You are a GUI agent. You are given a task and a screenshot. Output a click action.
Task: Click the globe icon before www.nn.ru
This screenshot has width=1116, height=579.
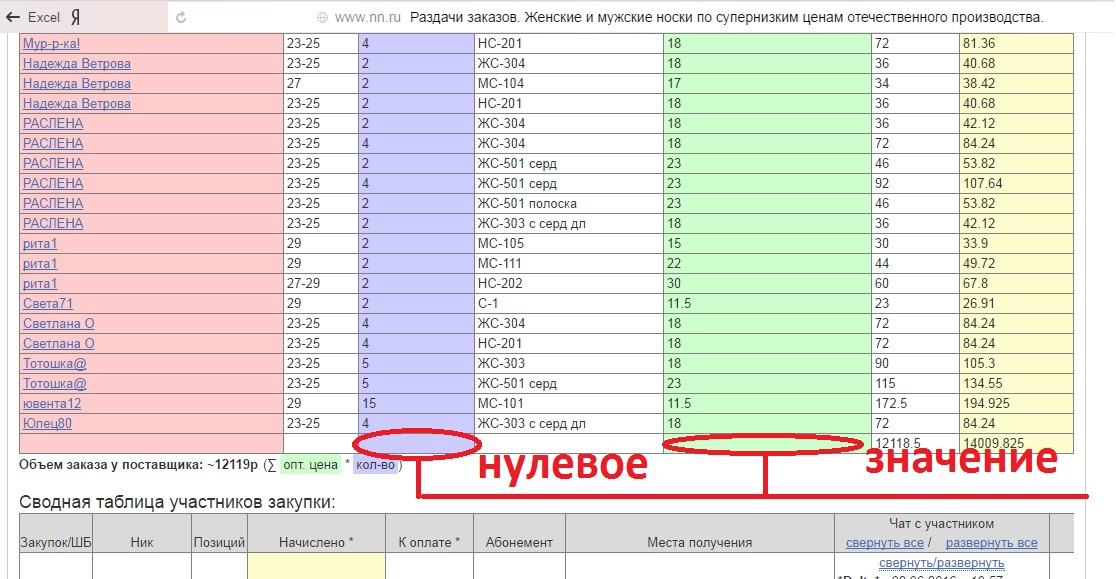(322, 17)
